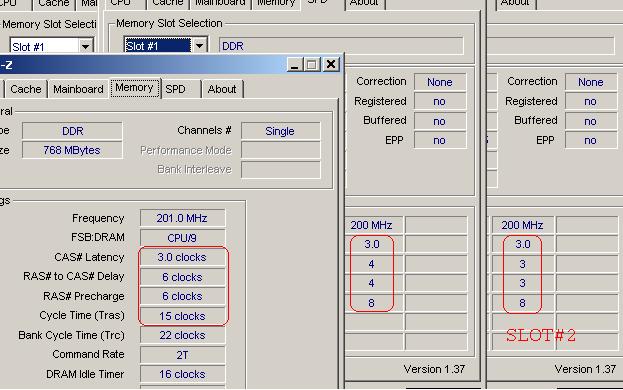
Task: Click the DDR type field beside 768 MBytes
Action: [x=72, y=131]
